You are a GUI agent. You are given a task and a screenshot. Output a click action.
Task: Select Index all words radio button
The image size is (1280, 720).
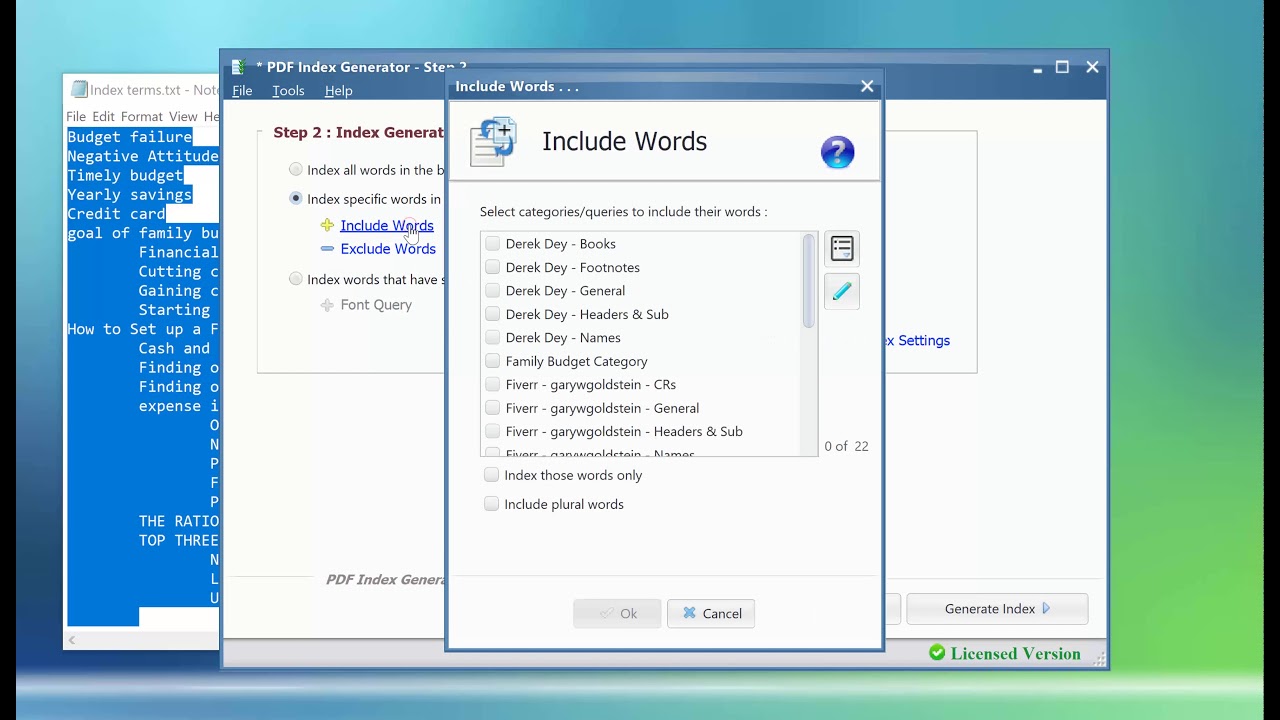click(x=295, y=170)
